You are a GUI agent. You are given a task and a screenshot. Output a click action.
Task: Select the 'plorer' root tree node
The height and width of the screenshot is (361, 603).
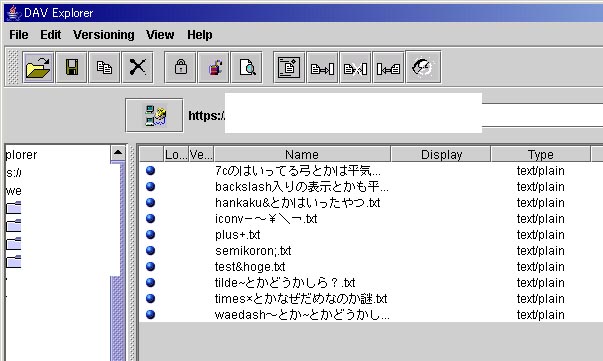coord(22,155)
